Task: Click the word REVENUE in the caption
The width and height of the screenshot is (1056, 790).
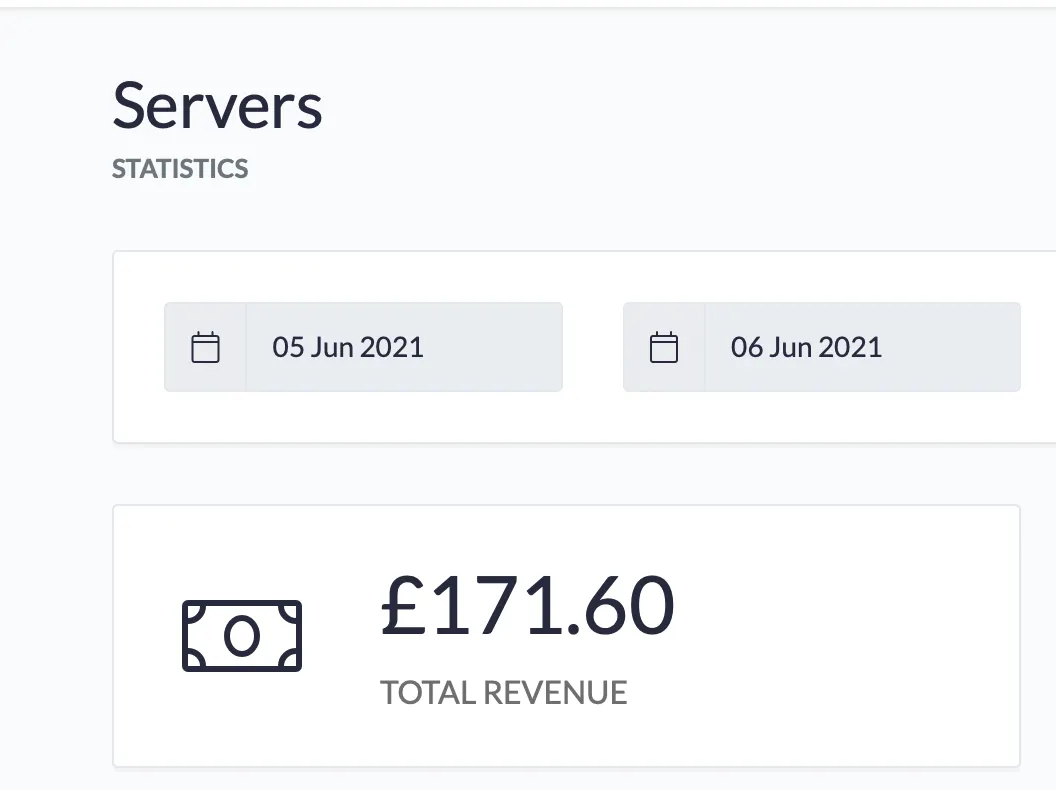Action: pos(555,692)
